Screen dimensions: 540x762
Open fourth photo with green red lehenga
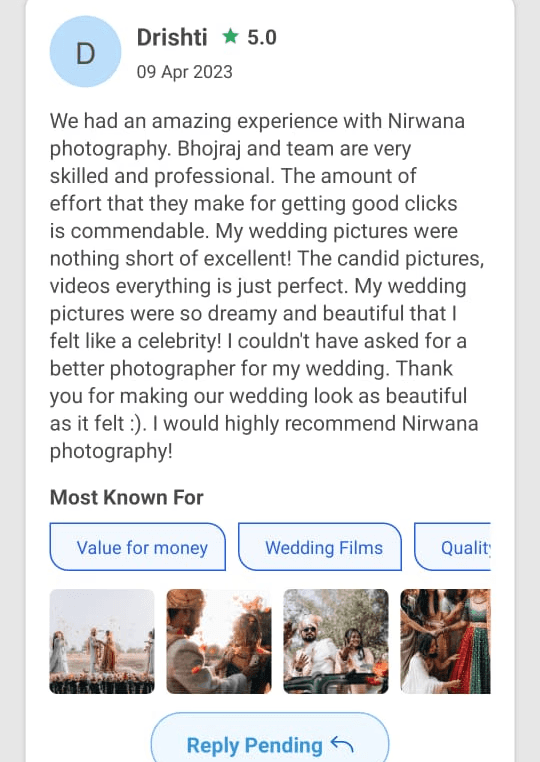445,641
